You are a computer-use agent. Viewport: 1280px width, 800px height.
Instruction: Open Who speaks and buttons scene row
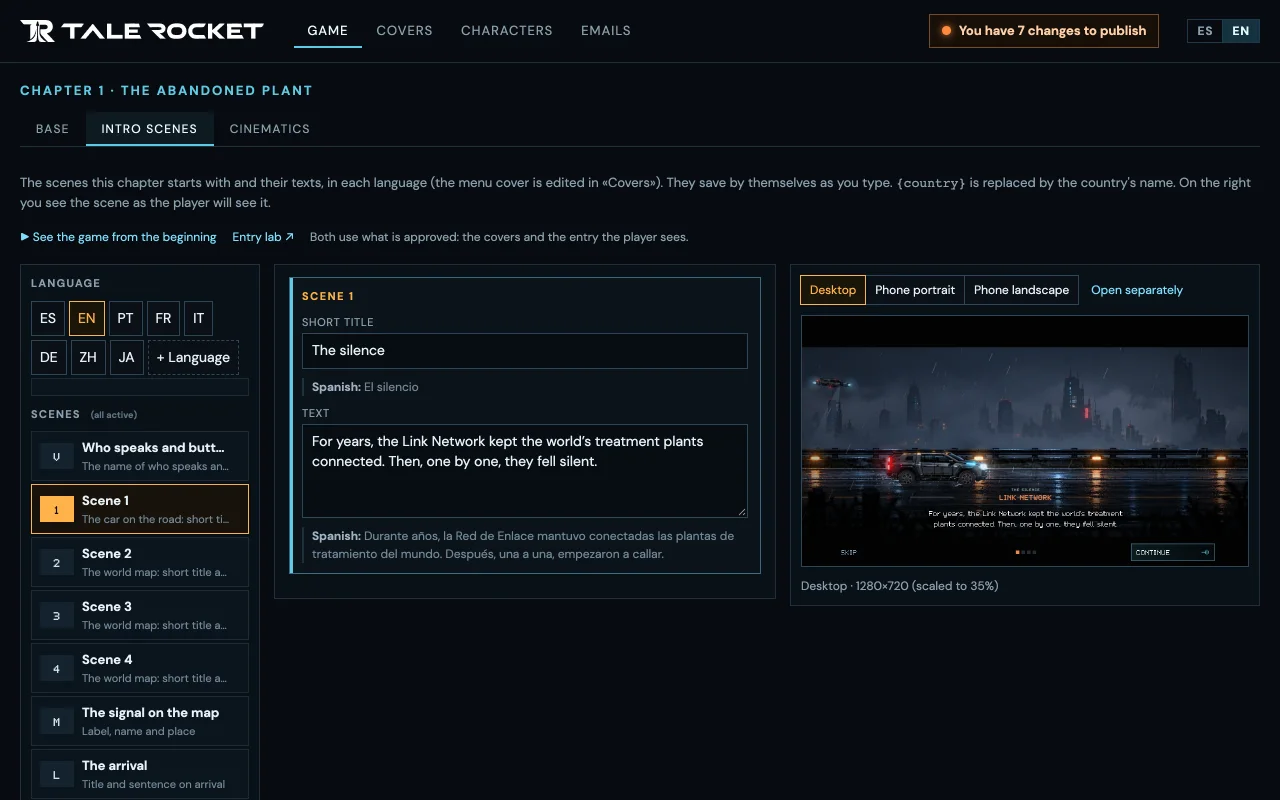pyautogui.click(x=140, y=456)
